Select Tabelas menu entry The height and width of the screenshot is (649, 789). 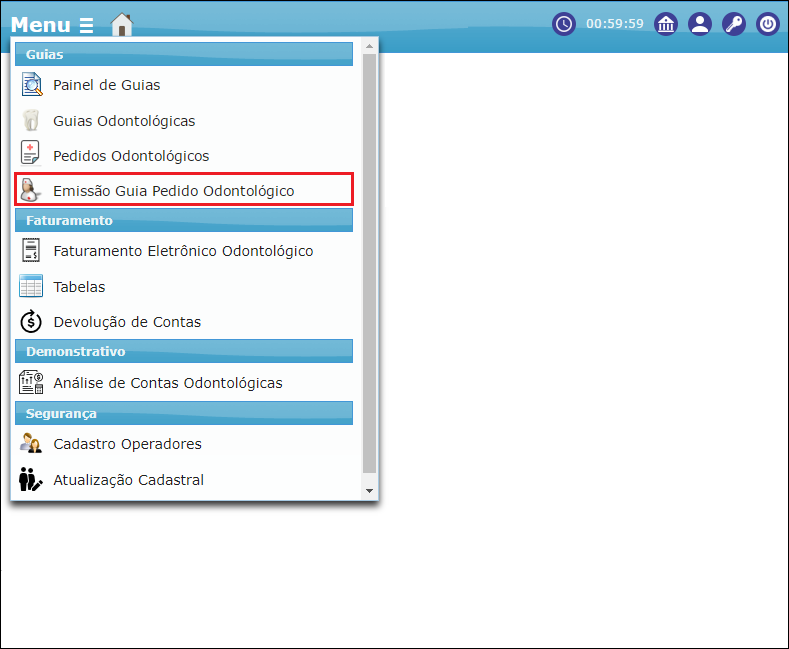click(x=80, y=287)
